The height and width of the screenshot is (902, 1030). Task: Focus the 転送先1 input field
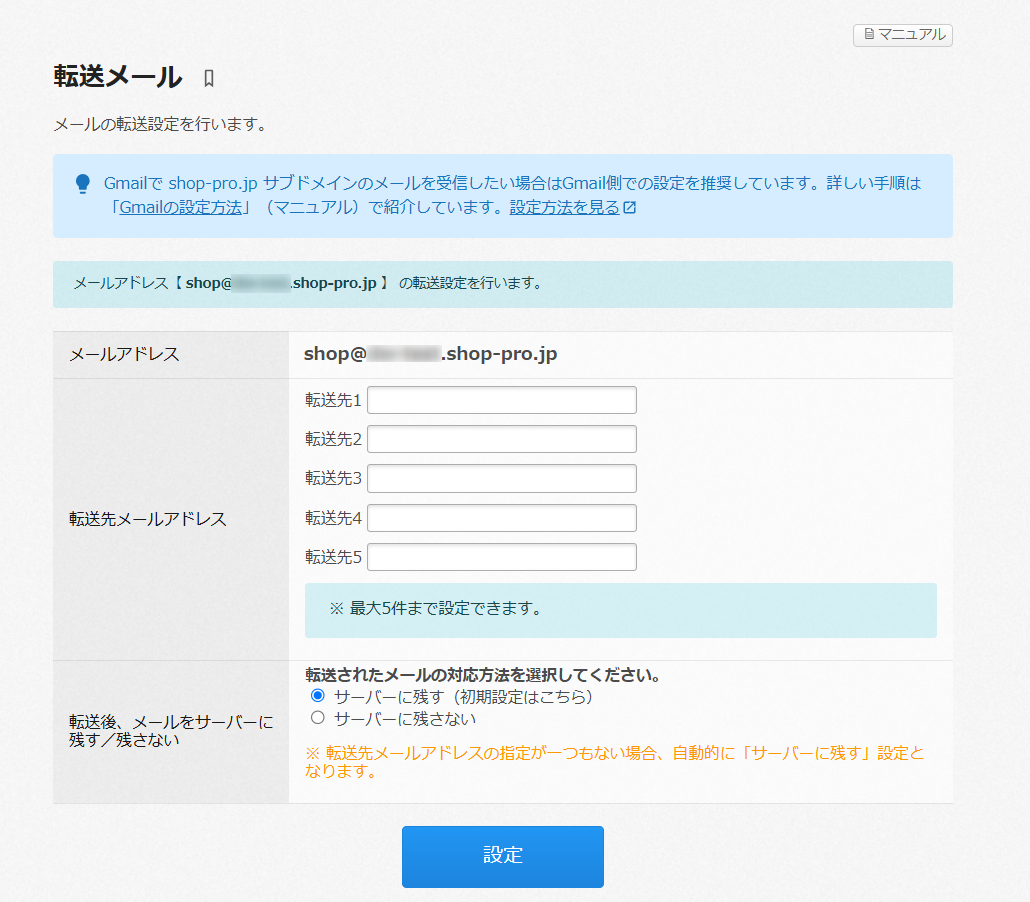pos(502,400)
